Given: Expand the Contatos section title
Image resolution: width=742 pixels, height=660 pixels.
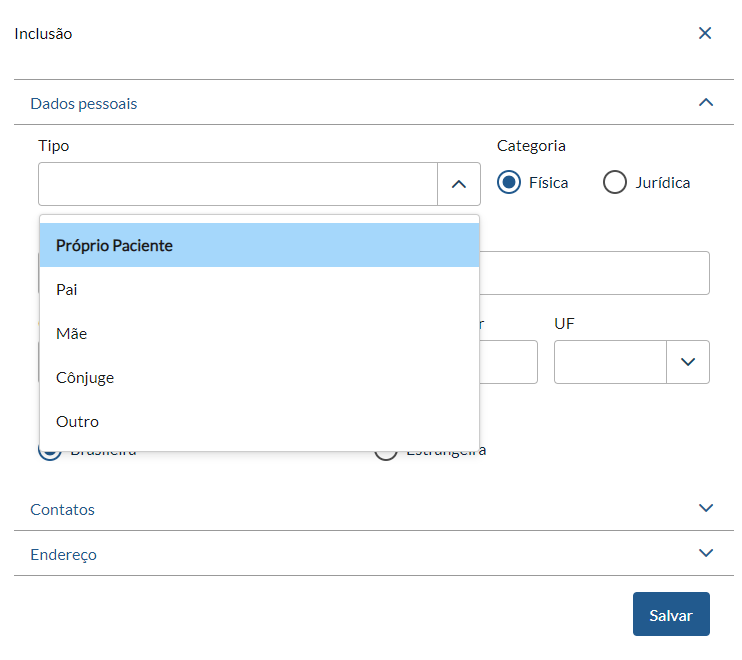Looking at the screenshot, I should [63, 509].
